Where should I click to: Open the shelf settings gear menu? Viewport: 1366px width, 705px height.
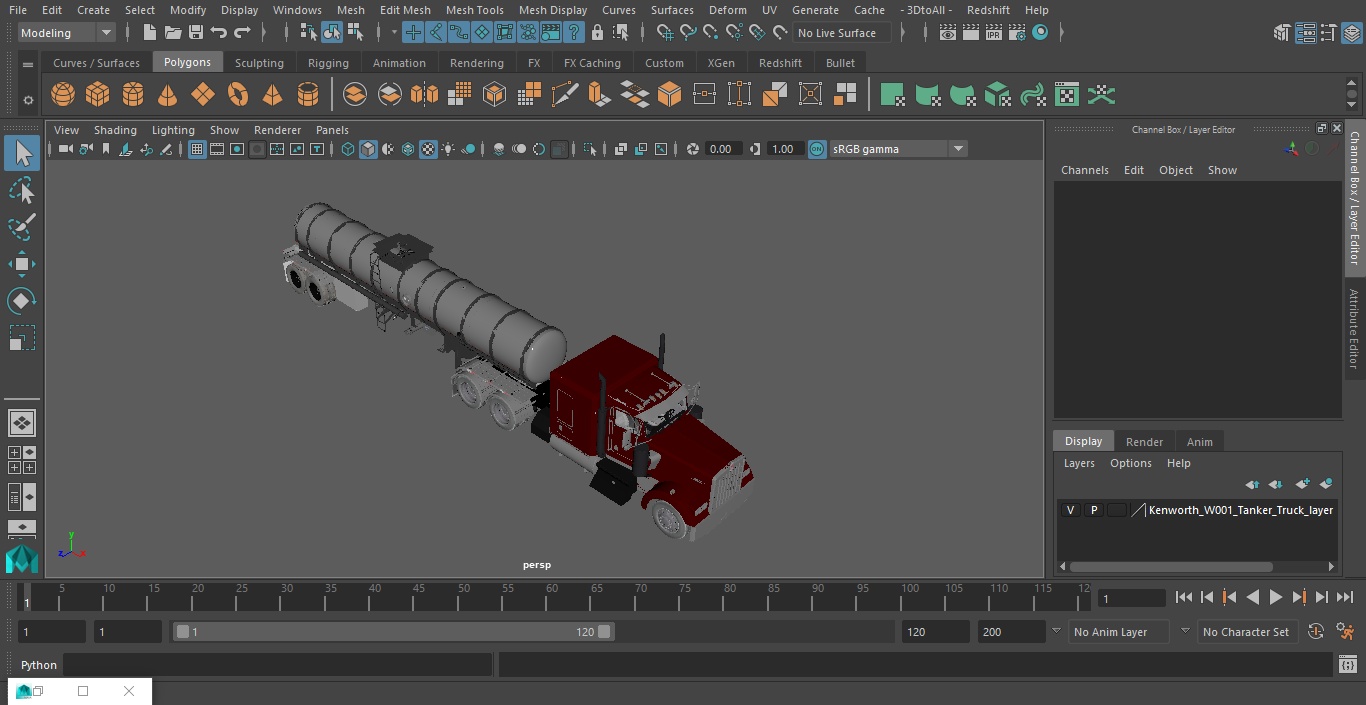pyautogui.click(x=28, y=100)
